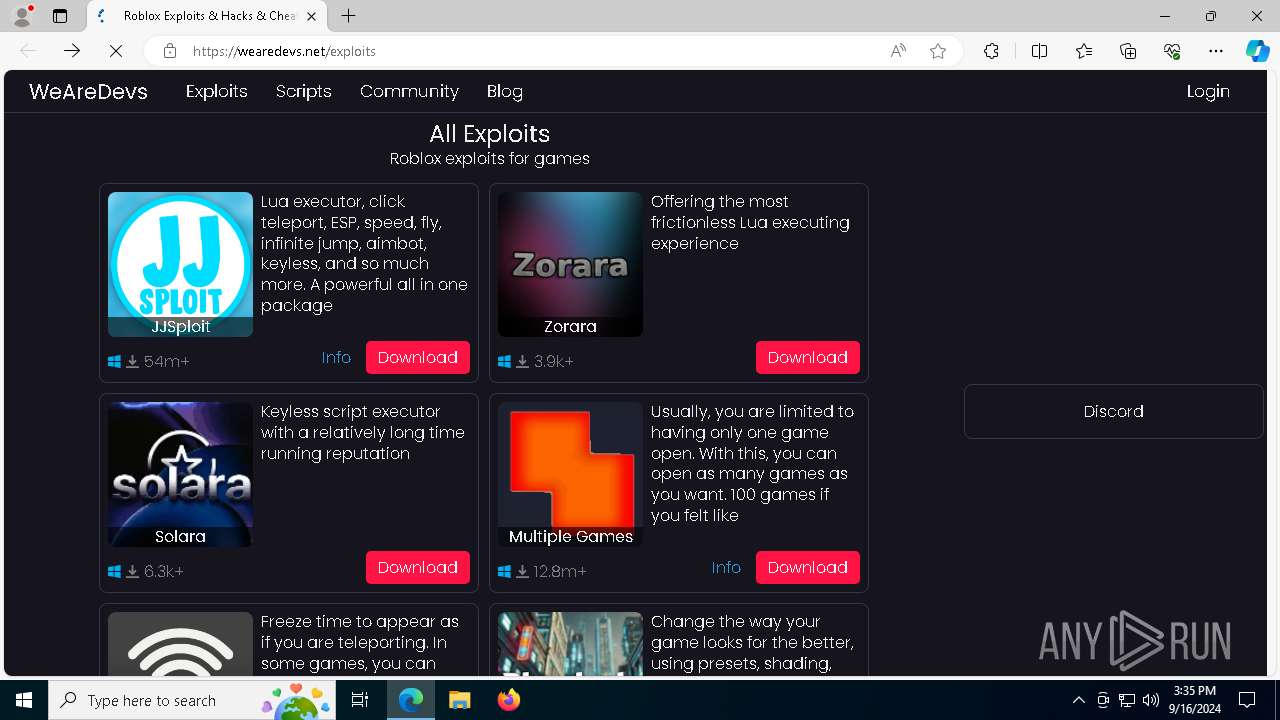The height and width of the screenshot is (720, 1280).
Task: Show hidden system tray icons
Action: [x=1078, y=700]
